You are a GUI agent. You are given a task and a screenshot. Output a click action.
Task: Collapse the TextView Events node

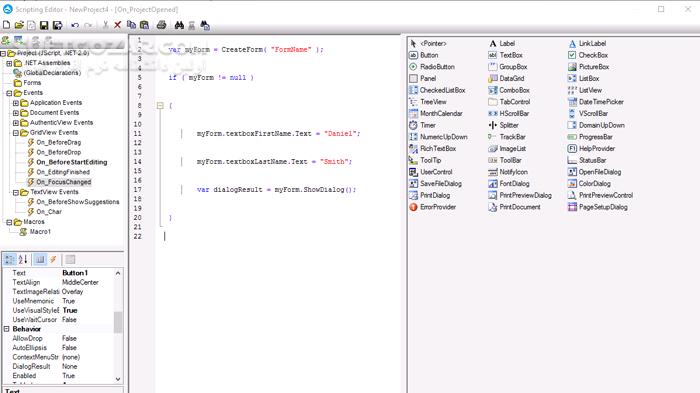(x=16, y=192)
